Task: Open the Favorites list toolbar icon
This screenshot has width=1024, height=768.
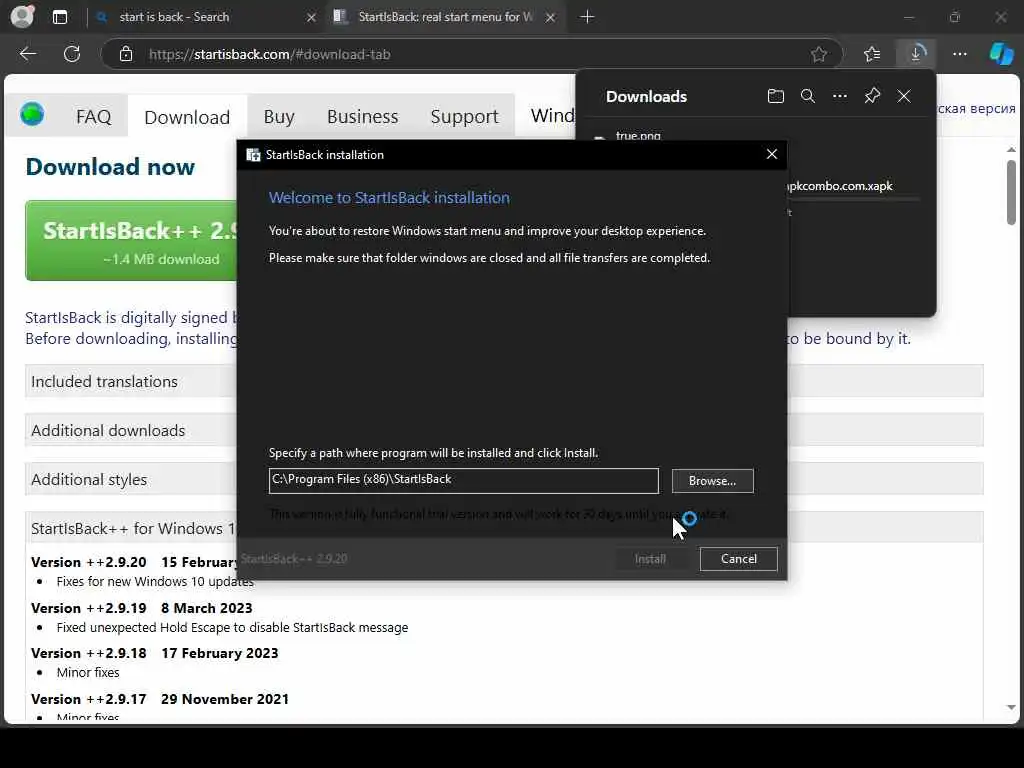Action: click(x=872, y=54)
